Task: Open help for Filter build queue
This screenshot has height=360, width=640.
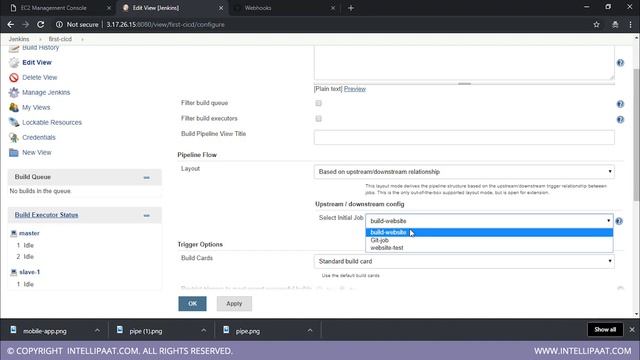Action: pos(620,104)
